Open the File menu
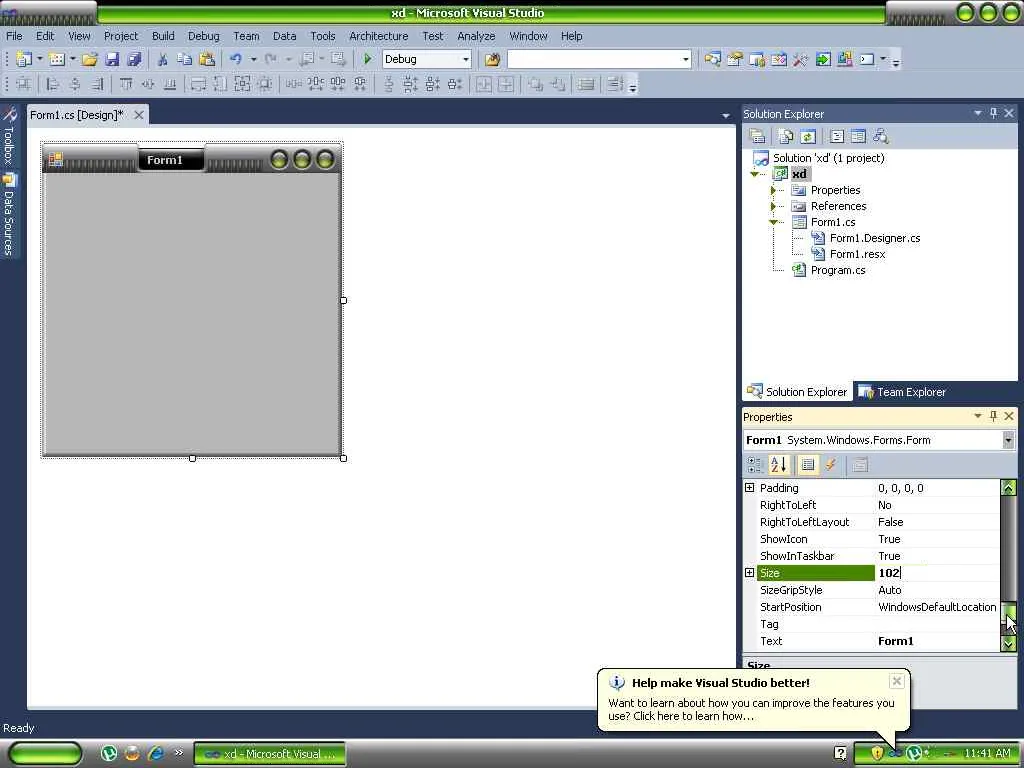The image size is (1024, 768). pos(14,36)
